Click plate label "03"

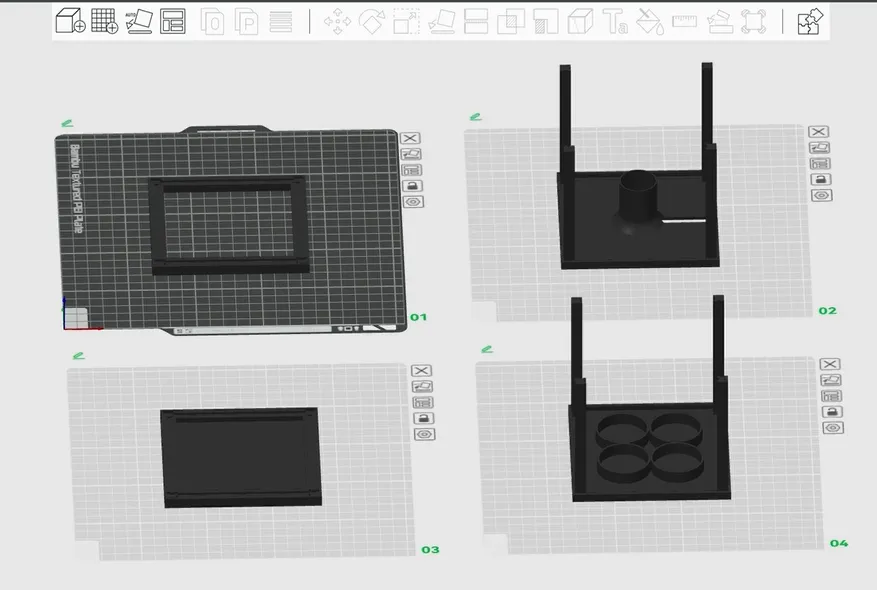[430, 550]
